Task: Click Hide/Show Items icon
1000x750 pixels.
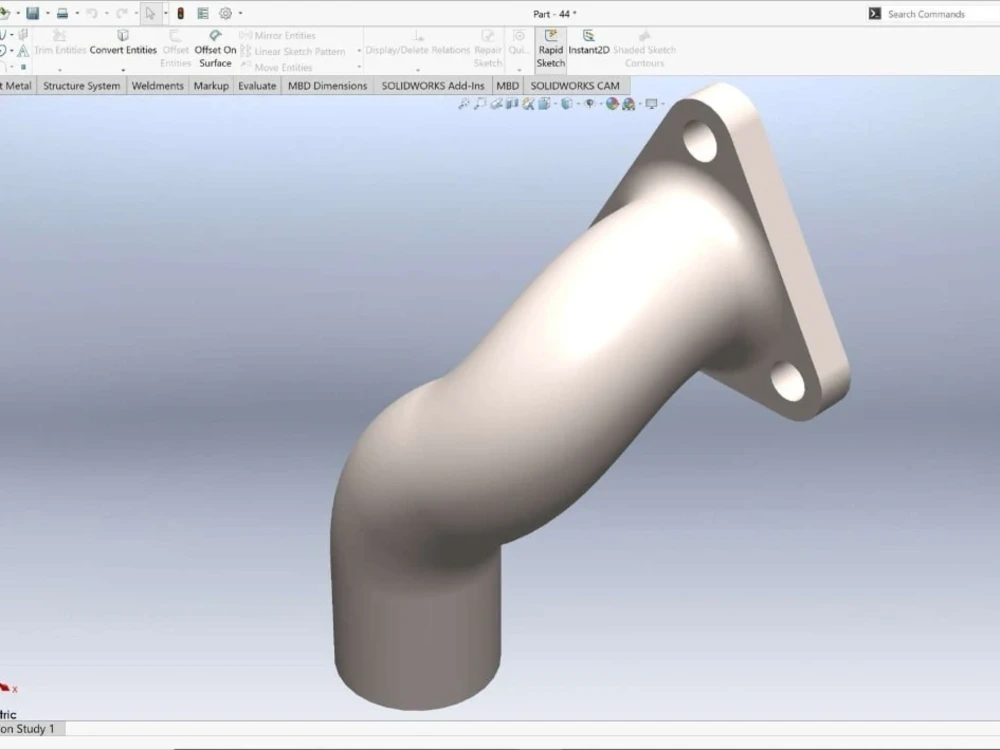Action: tap(589, 103)
